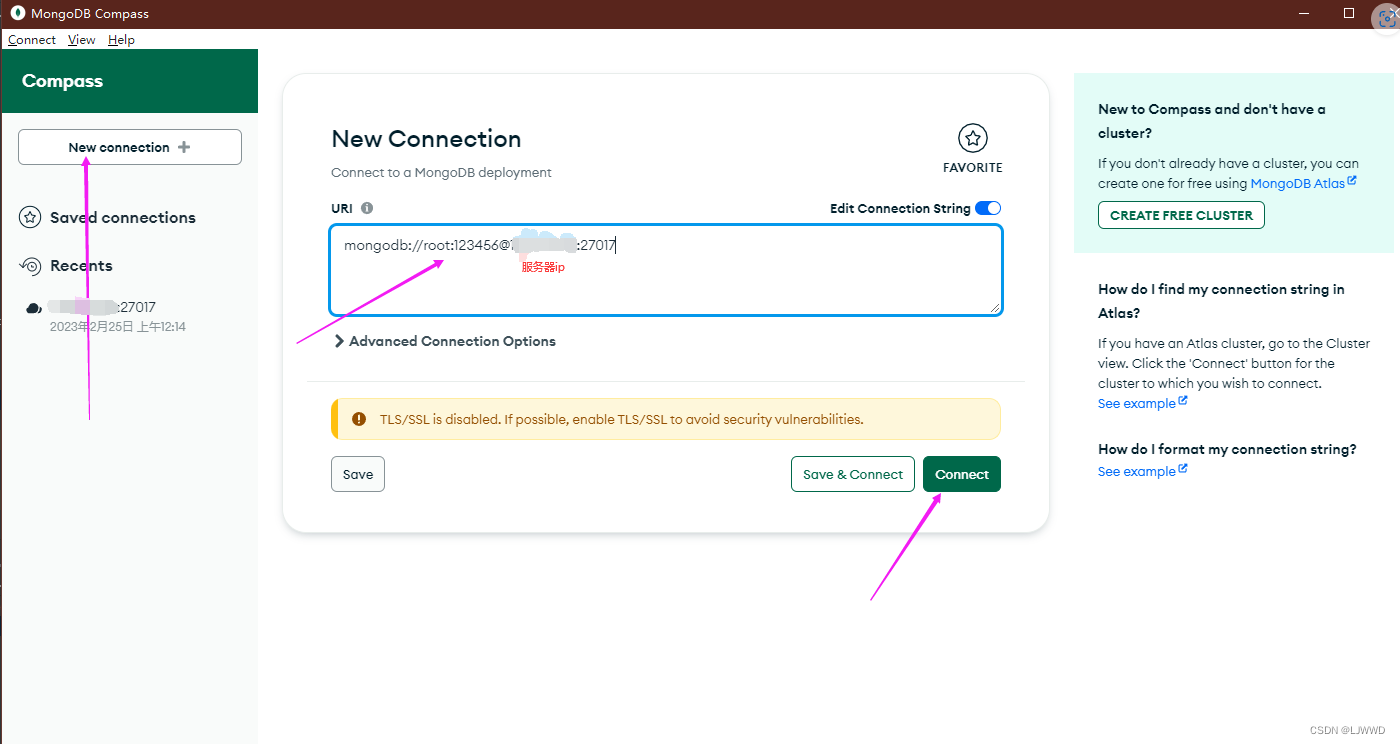1400x744 pixels.
Task: Click the Saved connections star icon
Action: [30, 217]
